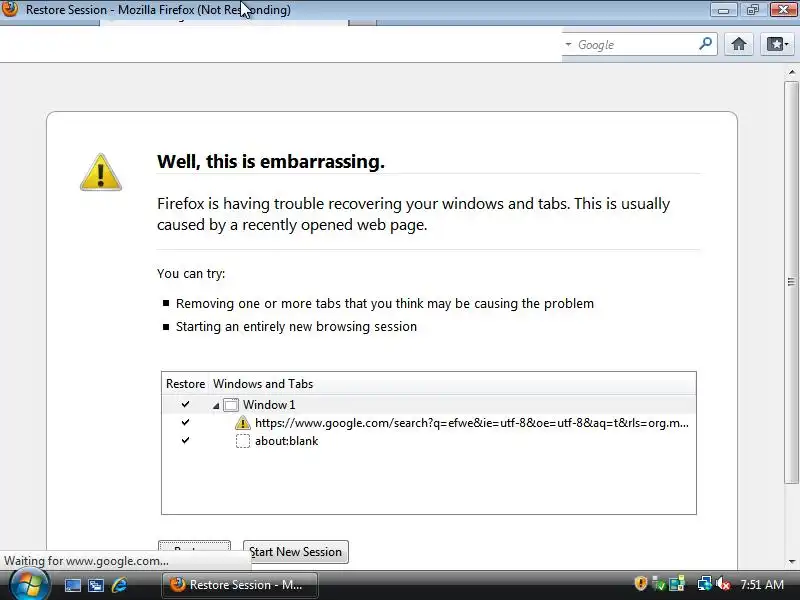Click the Restore column header

[x=185, y=384]
